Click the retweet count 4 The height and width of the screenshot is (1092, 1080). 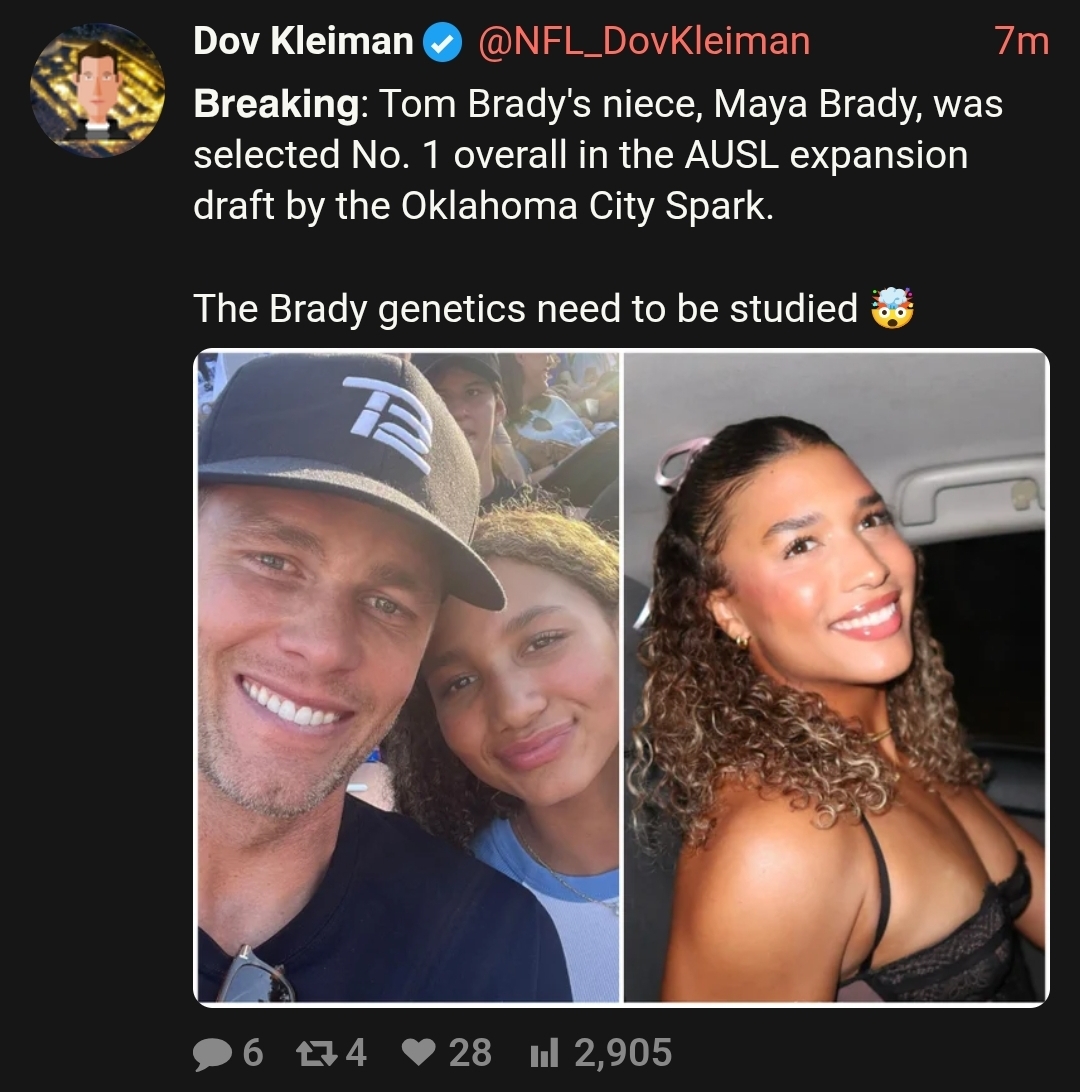356,1052
